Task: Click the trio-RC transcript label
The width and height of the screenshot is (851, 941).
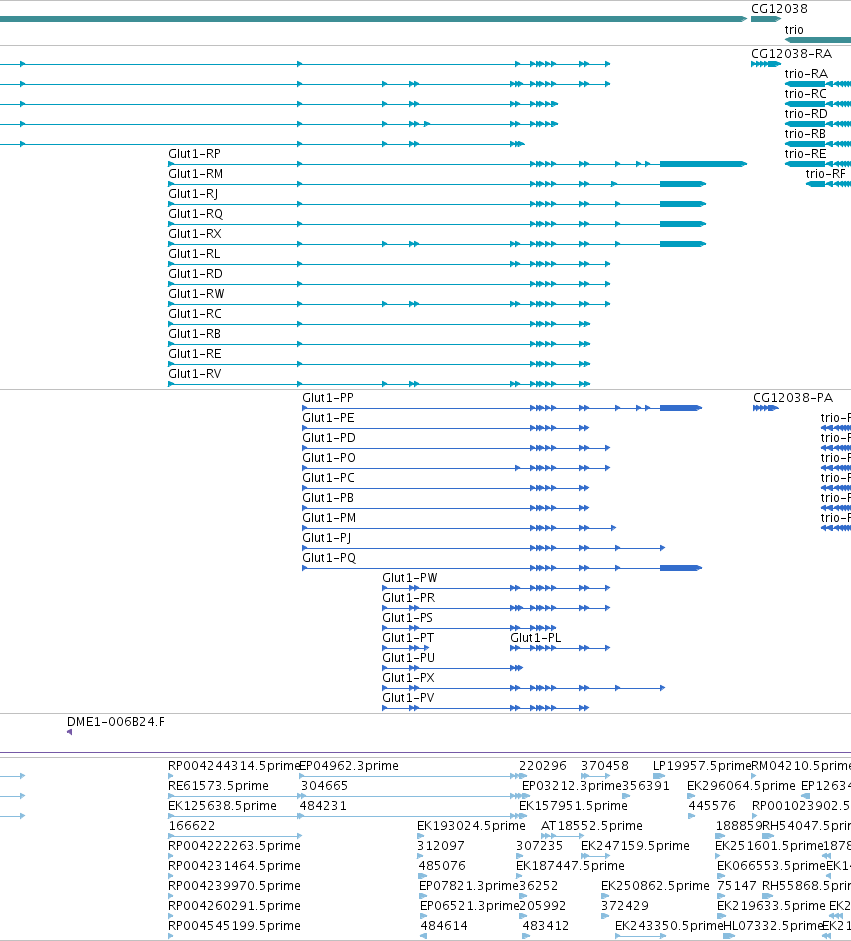Action: click(805, 94)
